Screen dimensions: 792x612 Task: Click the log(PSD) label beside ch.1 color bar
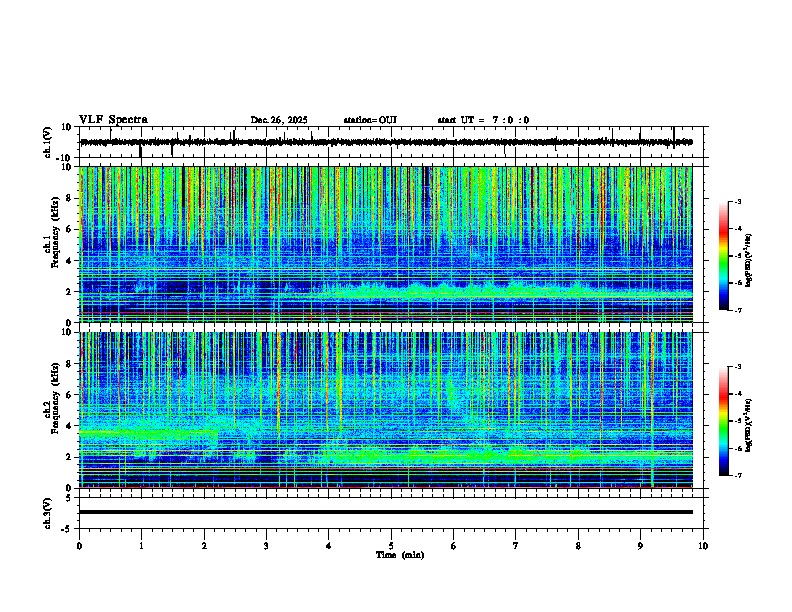tap(748, 261)
